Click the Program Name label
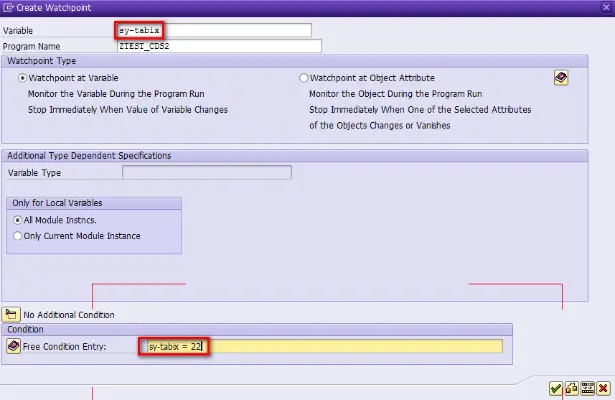Screen dimensions: 615x400 tap(31, 46)
